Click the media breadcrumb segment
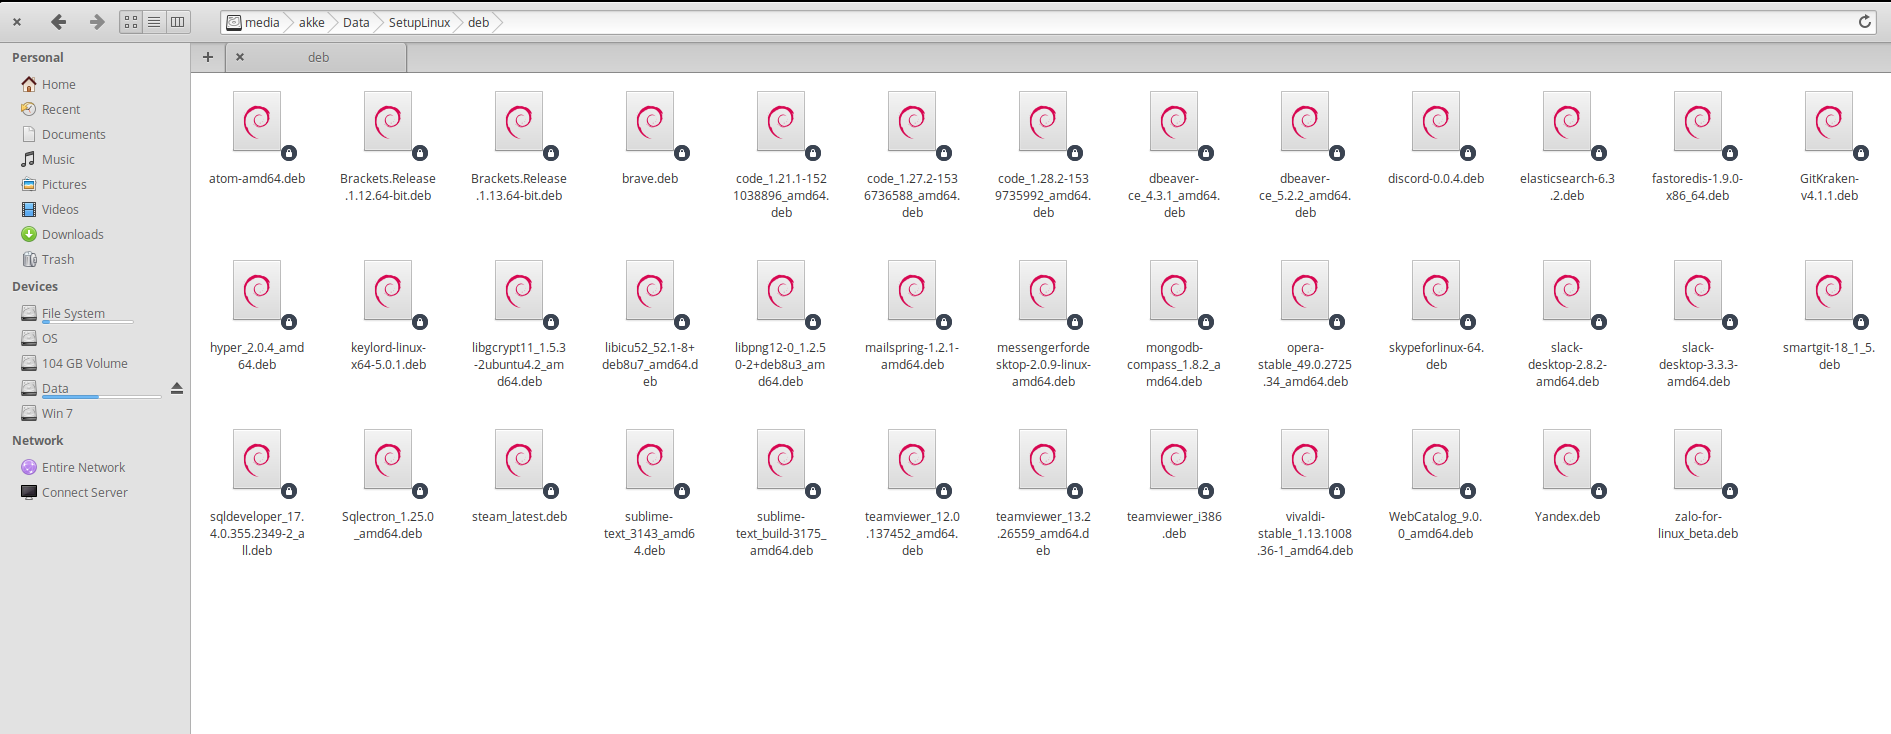This screenshot has height=734, width=1891. (254, 22)
